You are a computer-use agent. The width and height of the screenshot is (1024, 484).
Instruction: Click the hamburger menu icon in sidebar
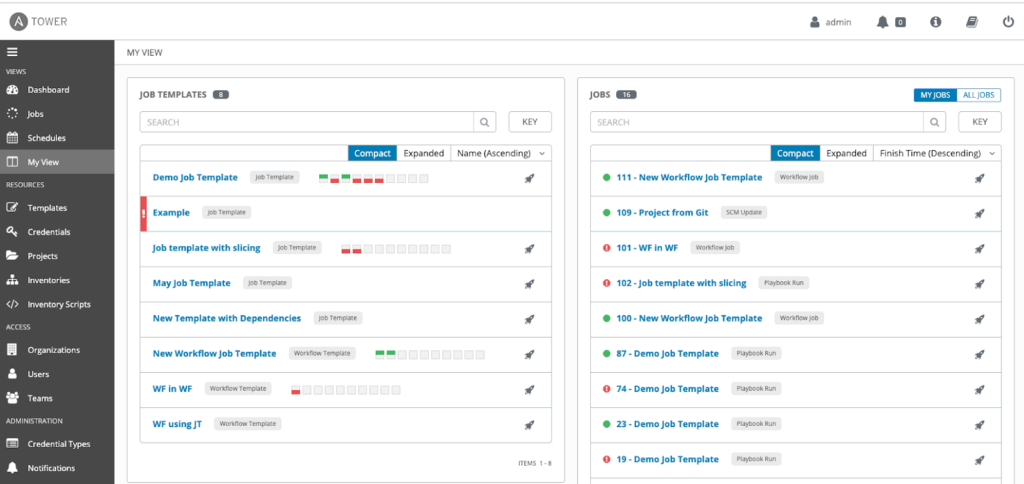(12, 52)
